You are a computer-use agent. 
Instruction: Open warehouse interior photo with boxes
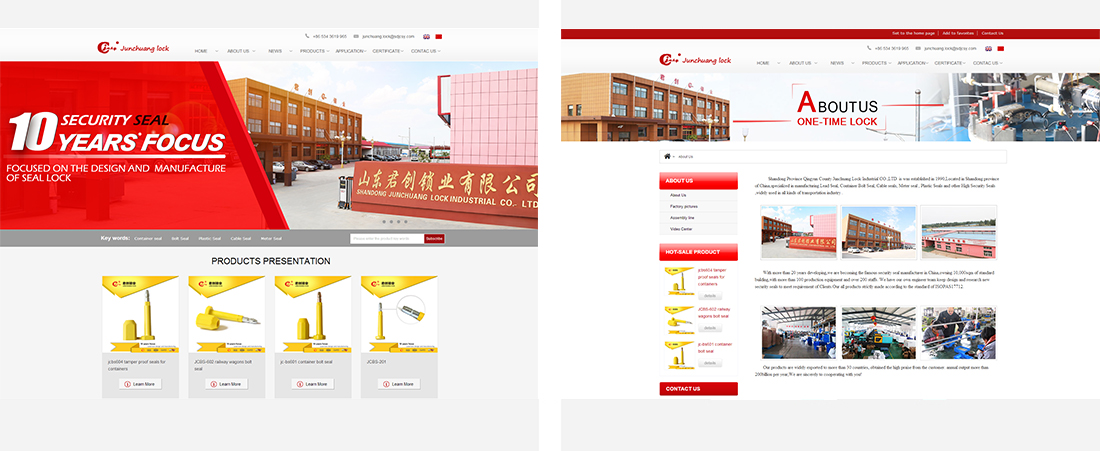coord(799,332)
